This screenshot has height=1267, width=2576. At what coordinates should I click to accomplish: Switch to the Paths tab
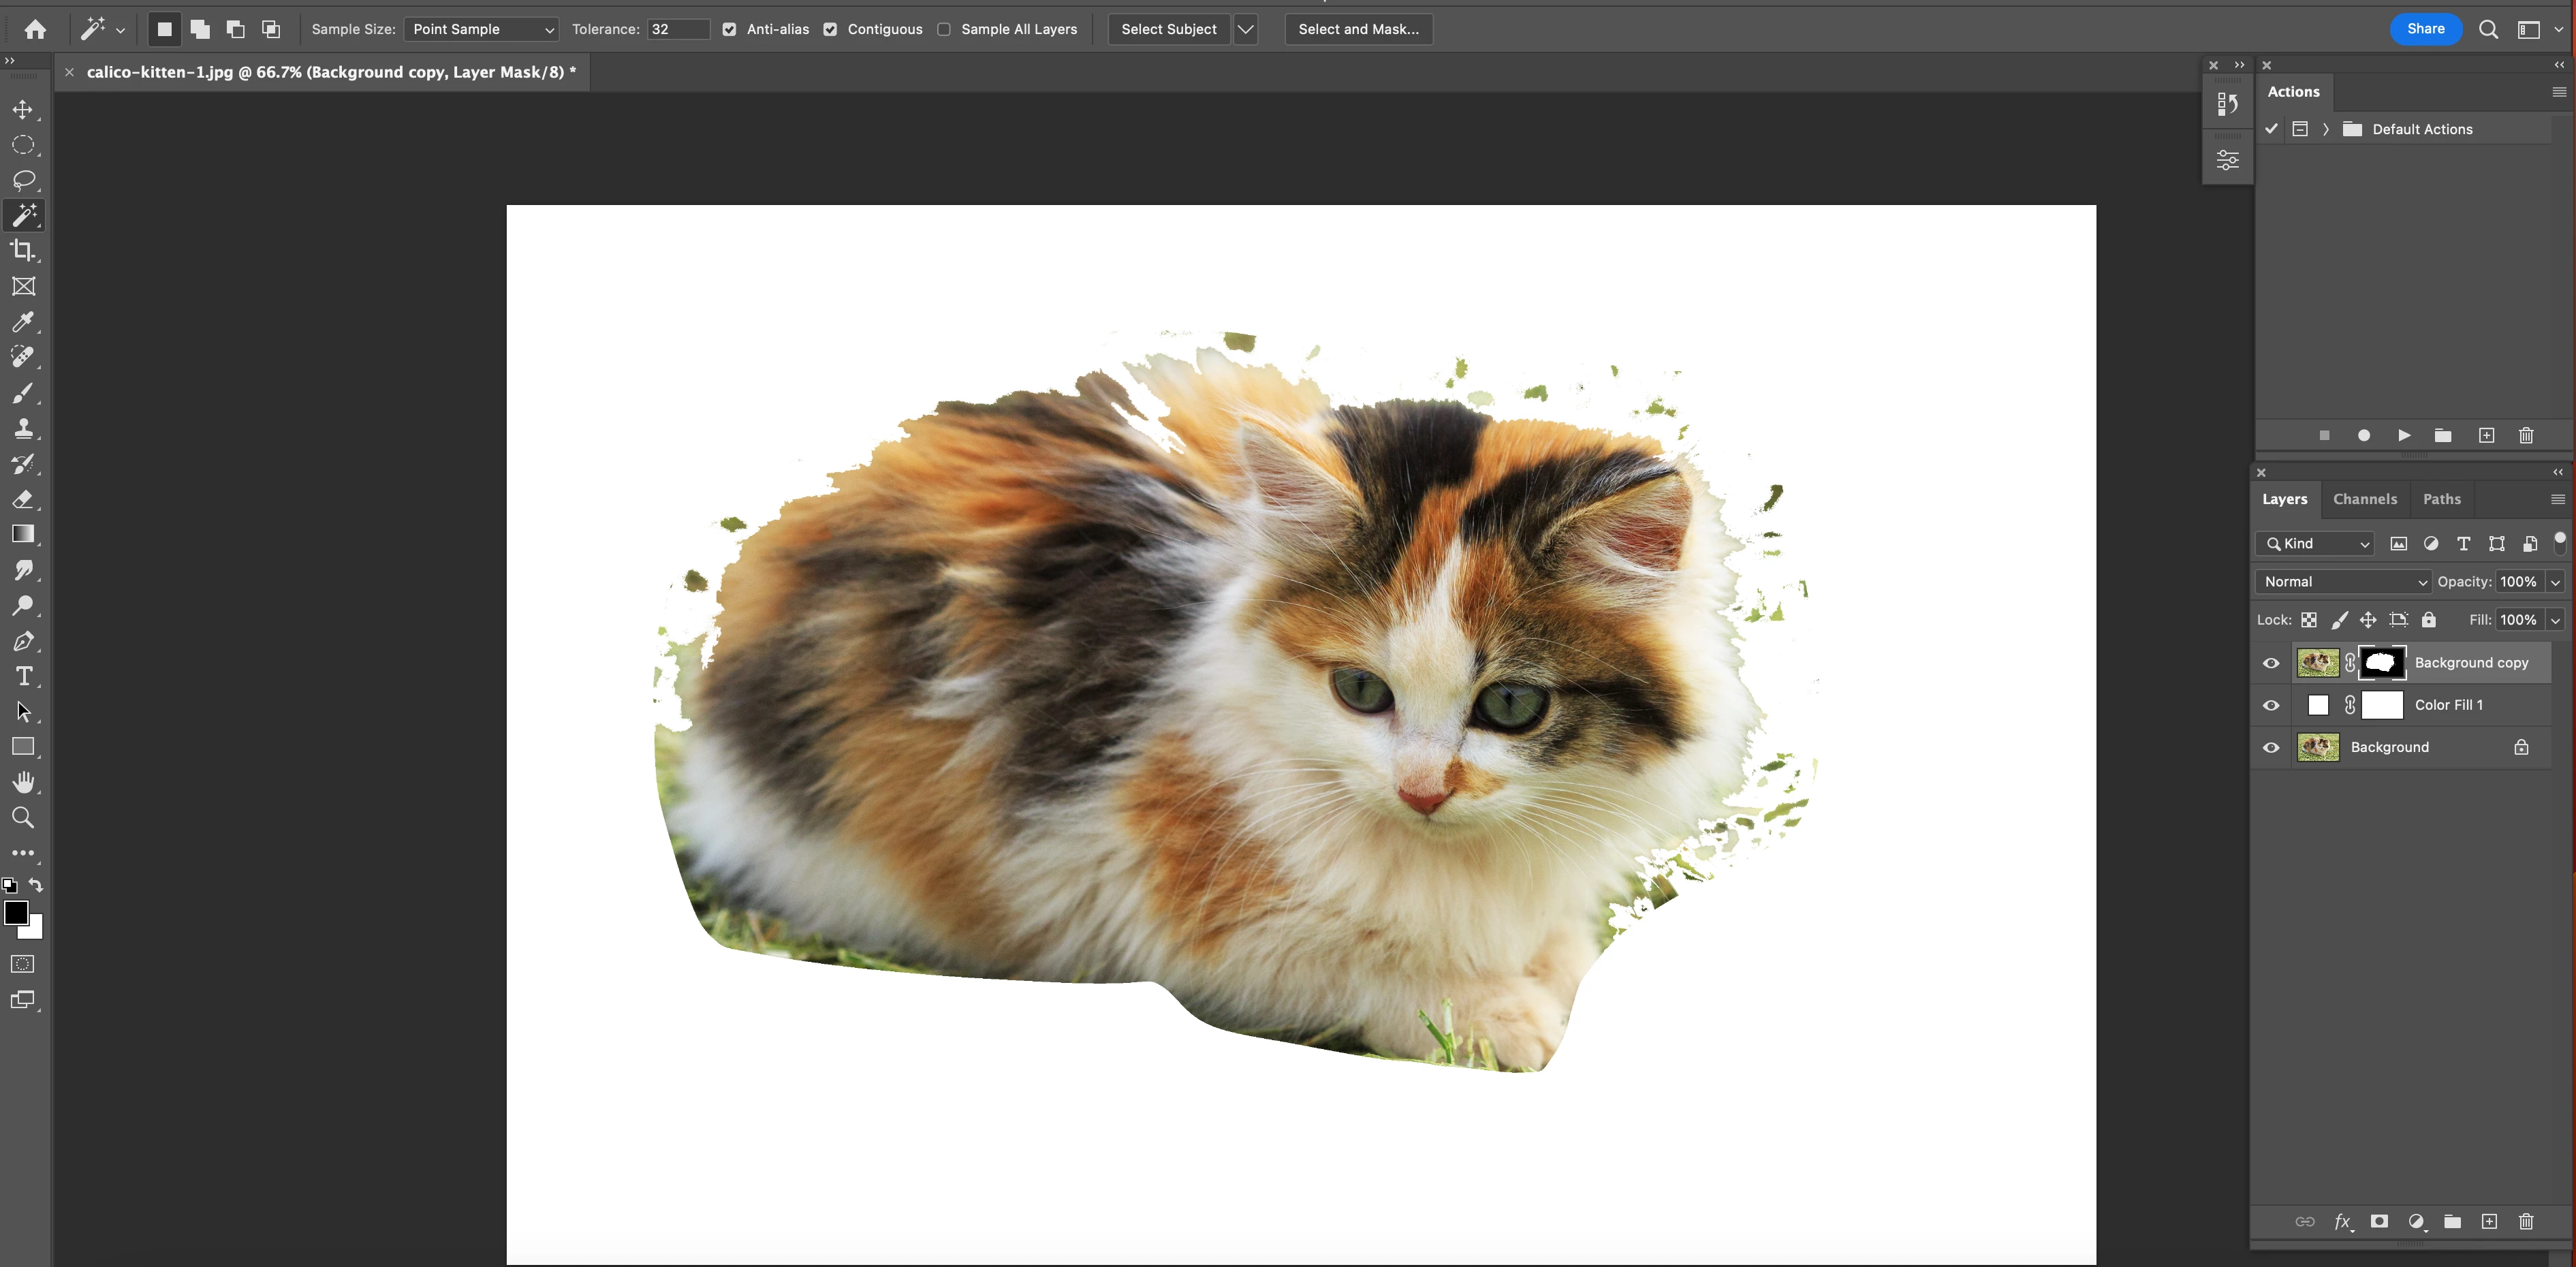[x=2441, y=499]
